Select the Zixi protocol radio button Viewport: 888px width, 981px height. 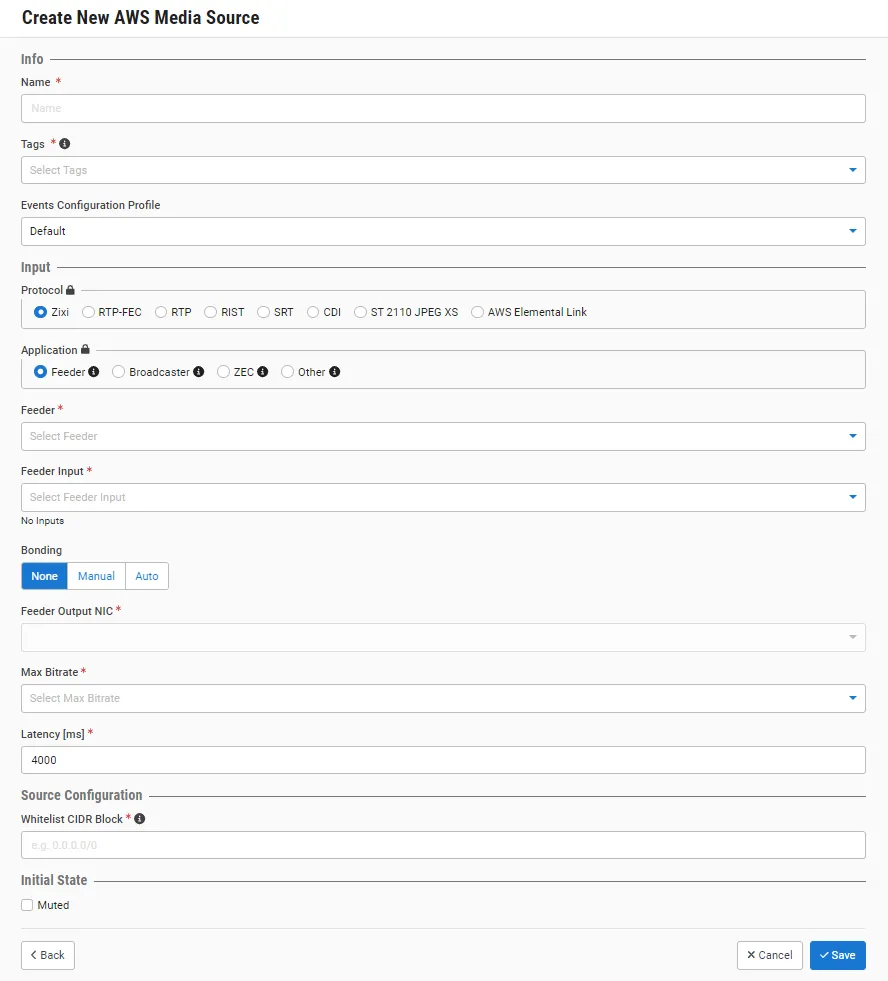tap(41, 312)
